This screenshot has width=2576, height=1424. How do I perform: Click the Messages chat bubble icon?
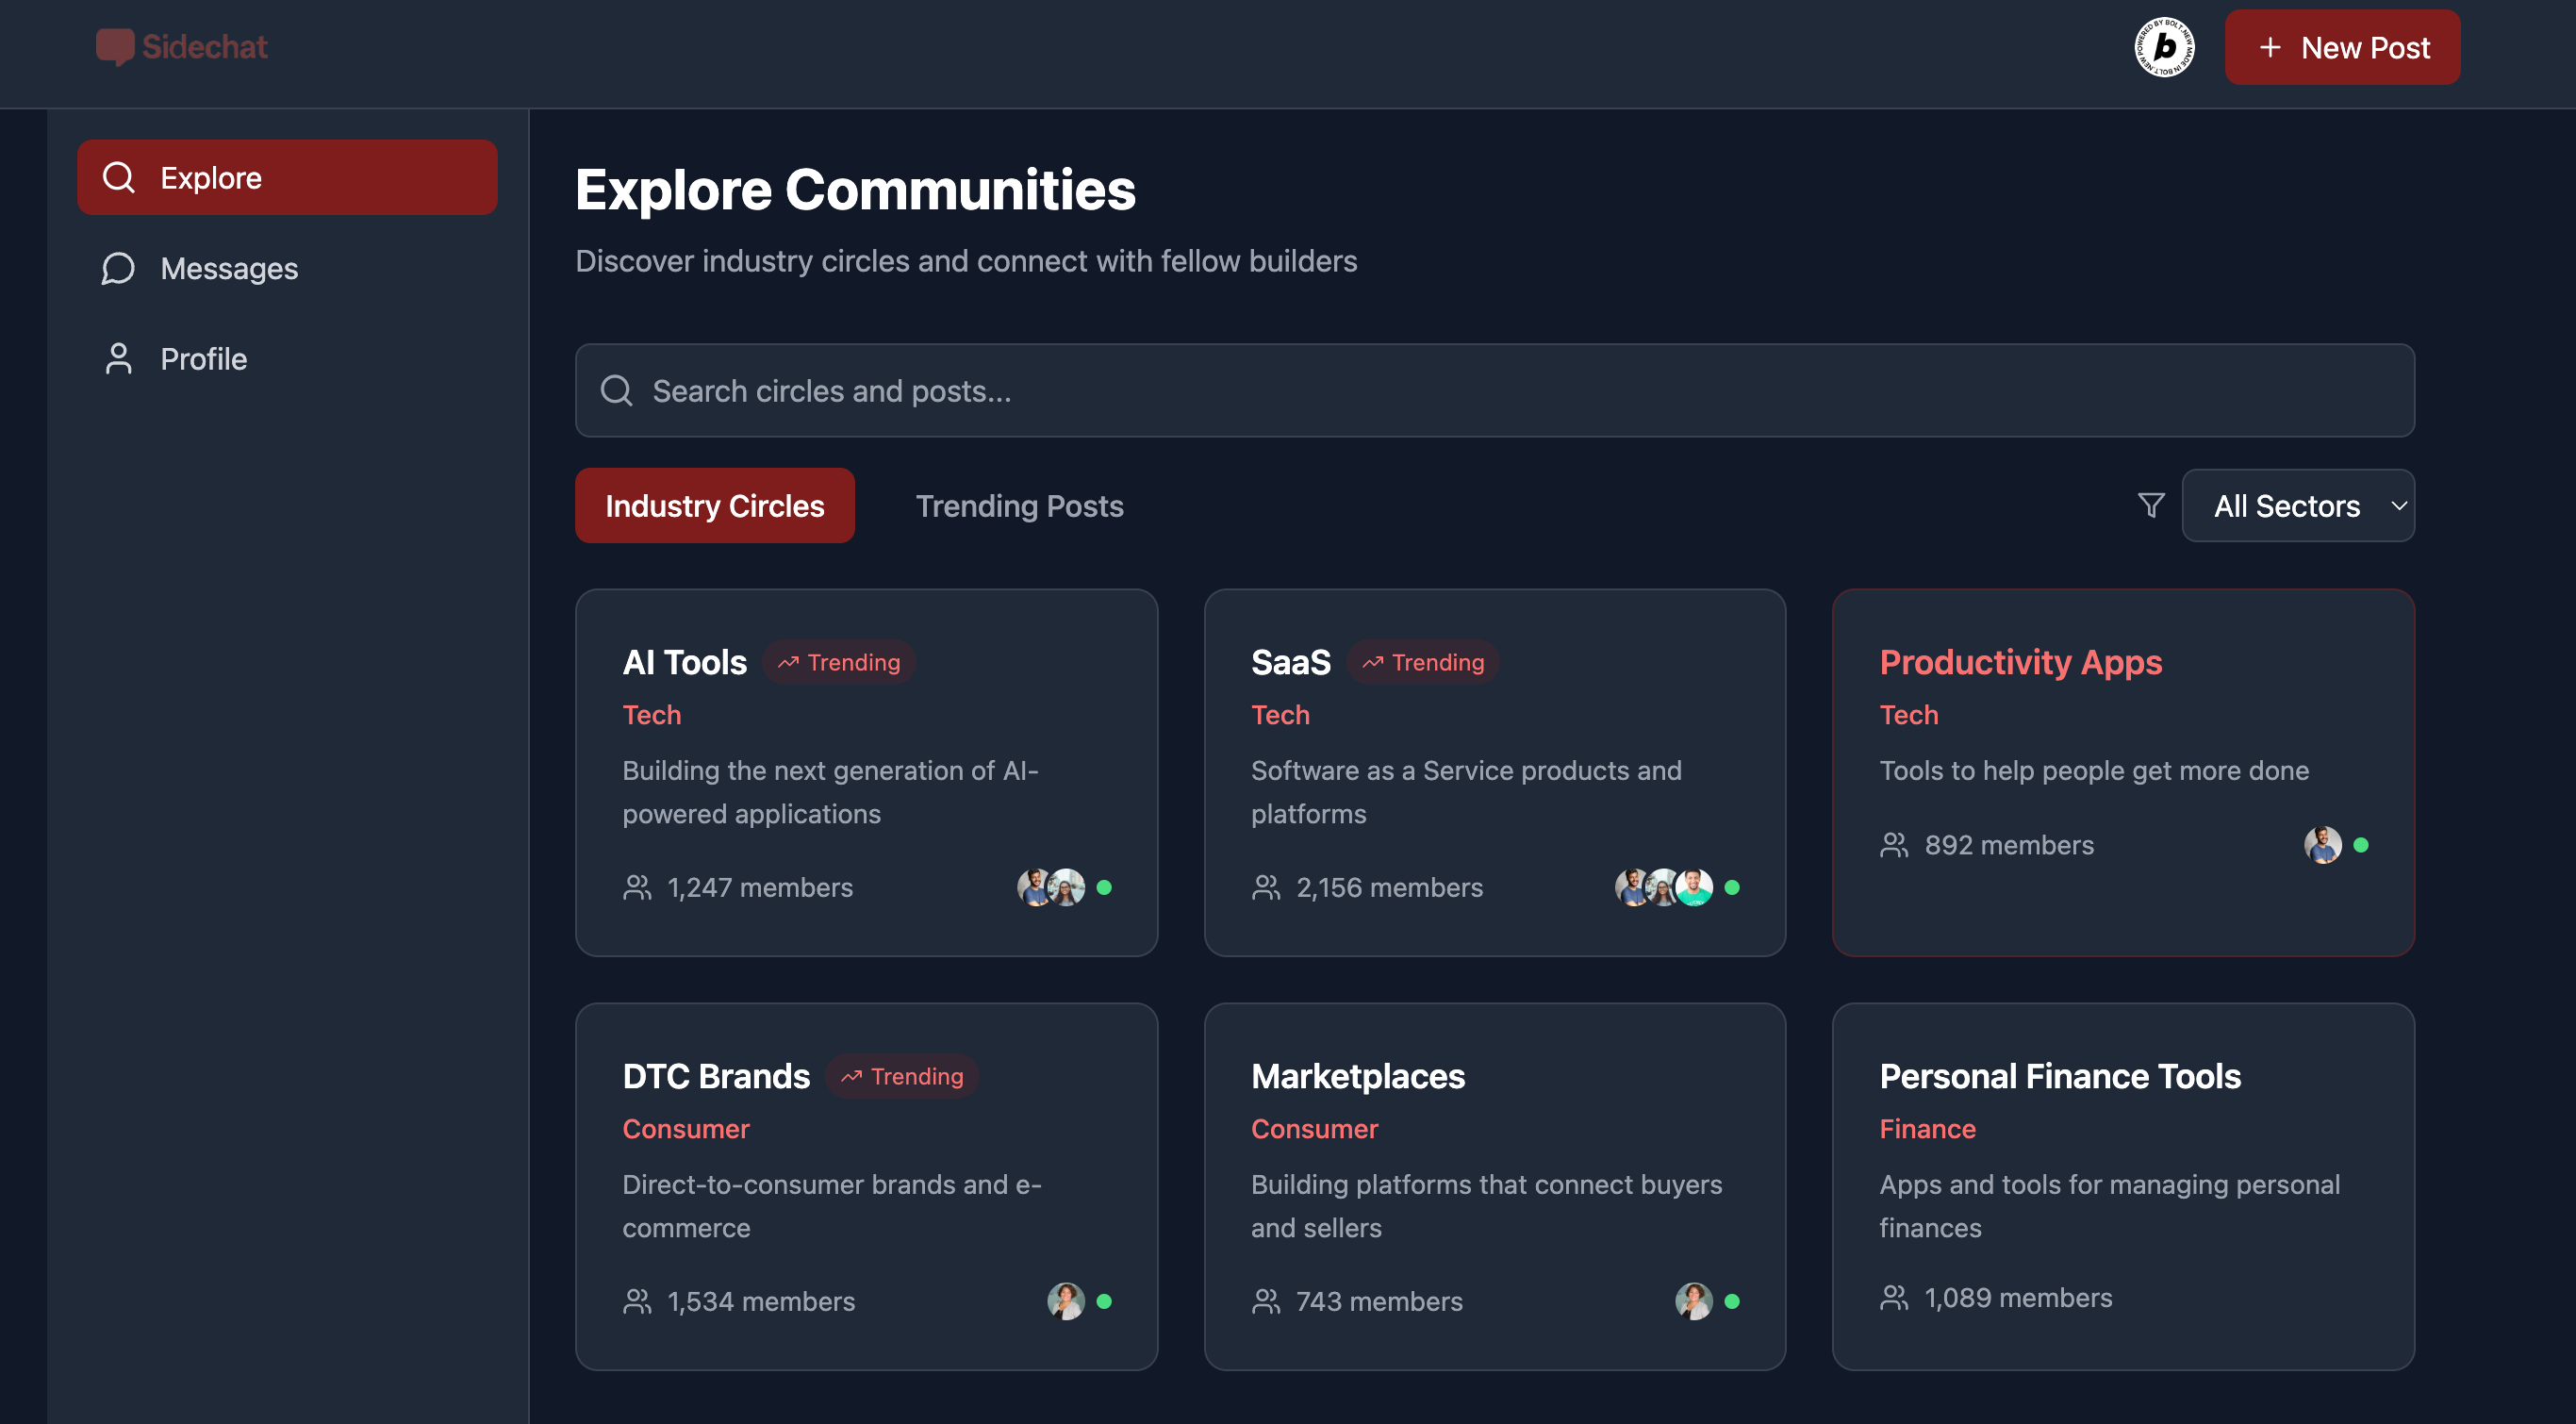click(x=118, y=268)
